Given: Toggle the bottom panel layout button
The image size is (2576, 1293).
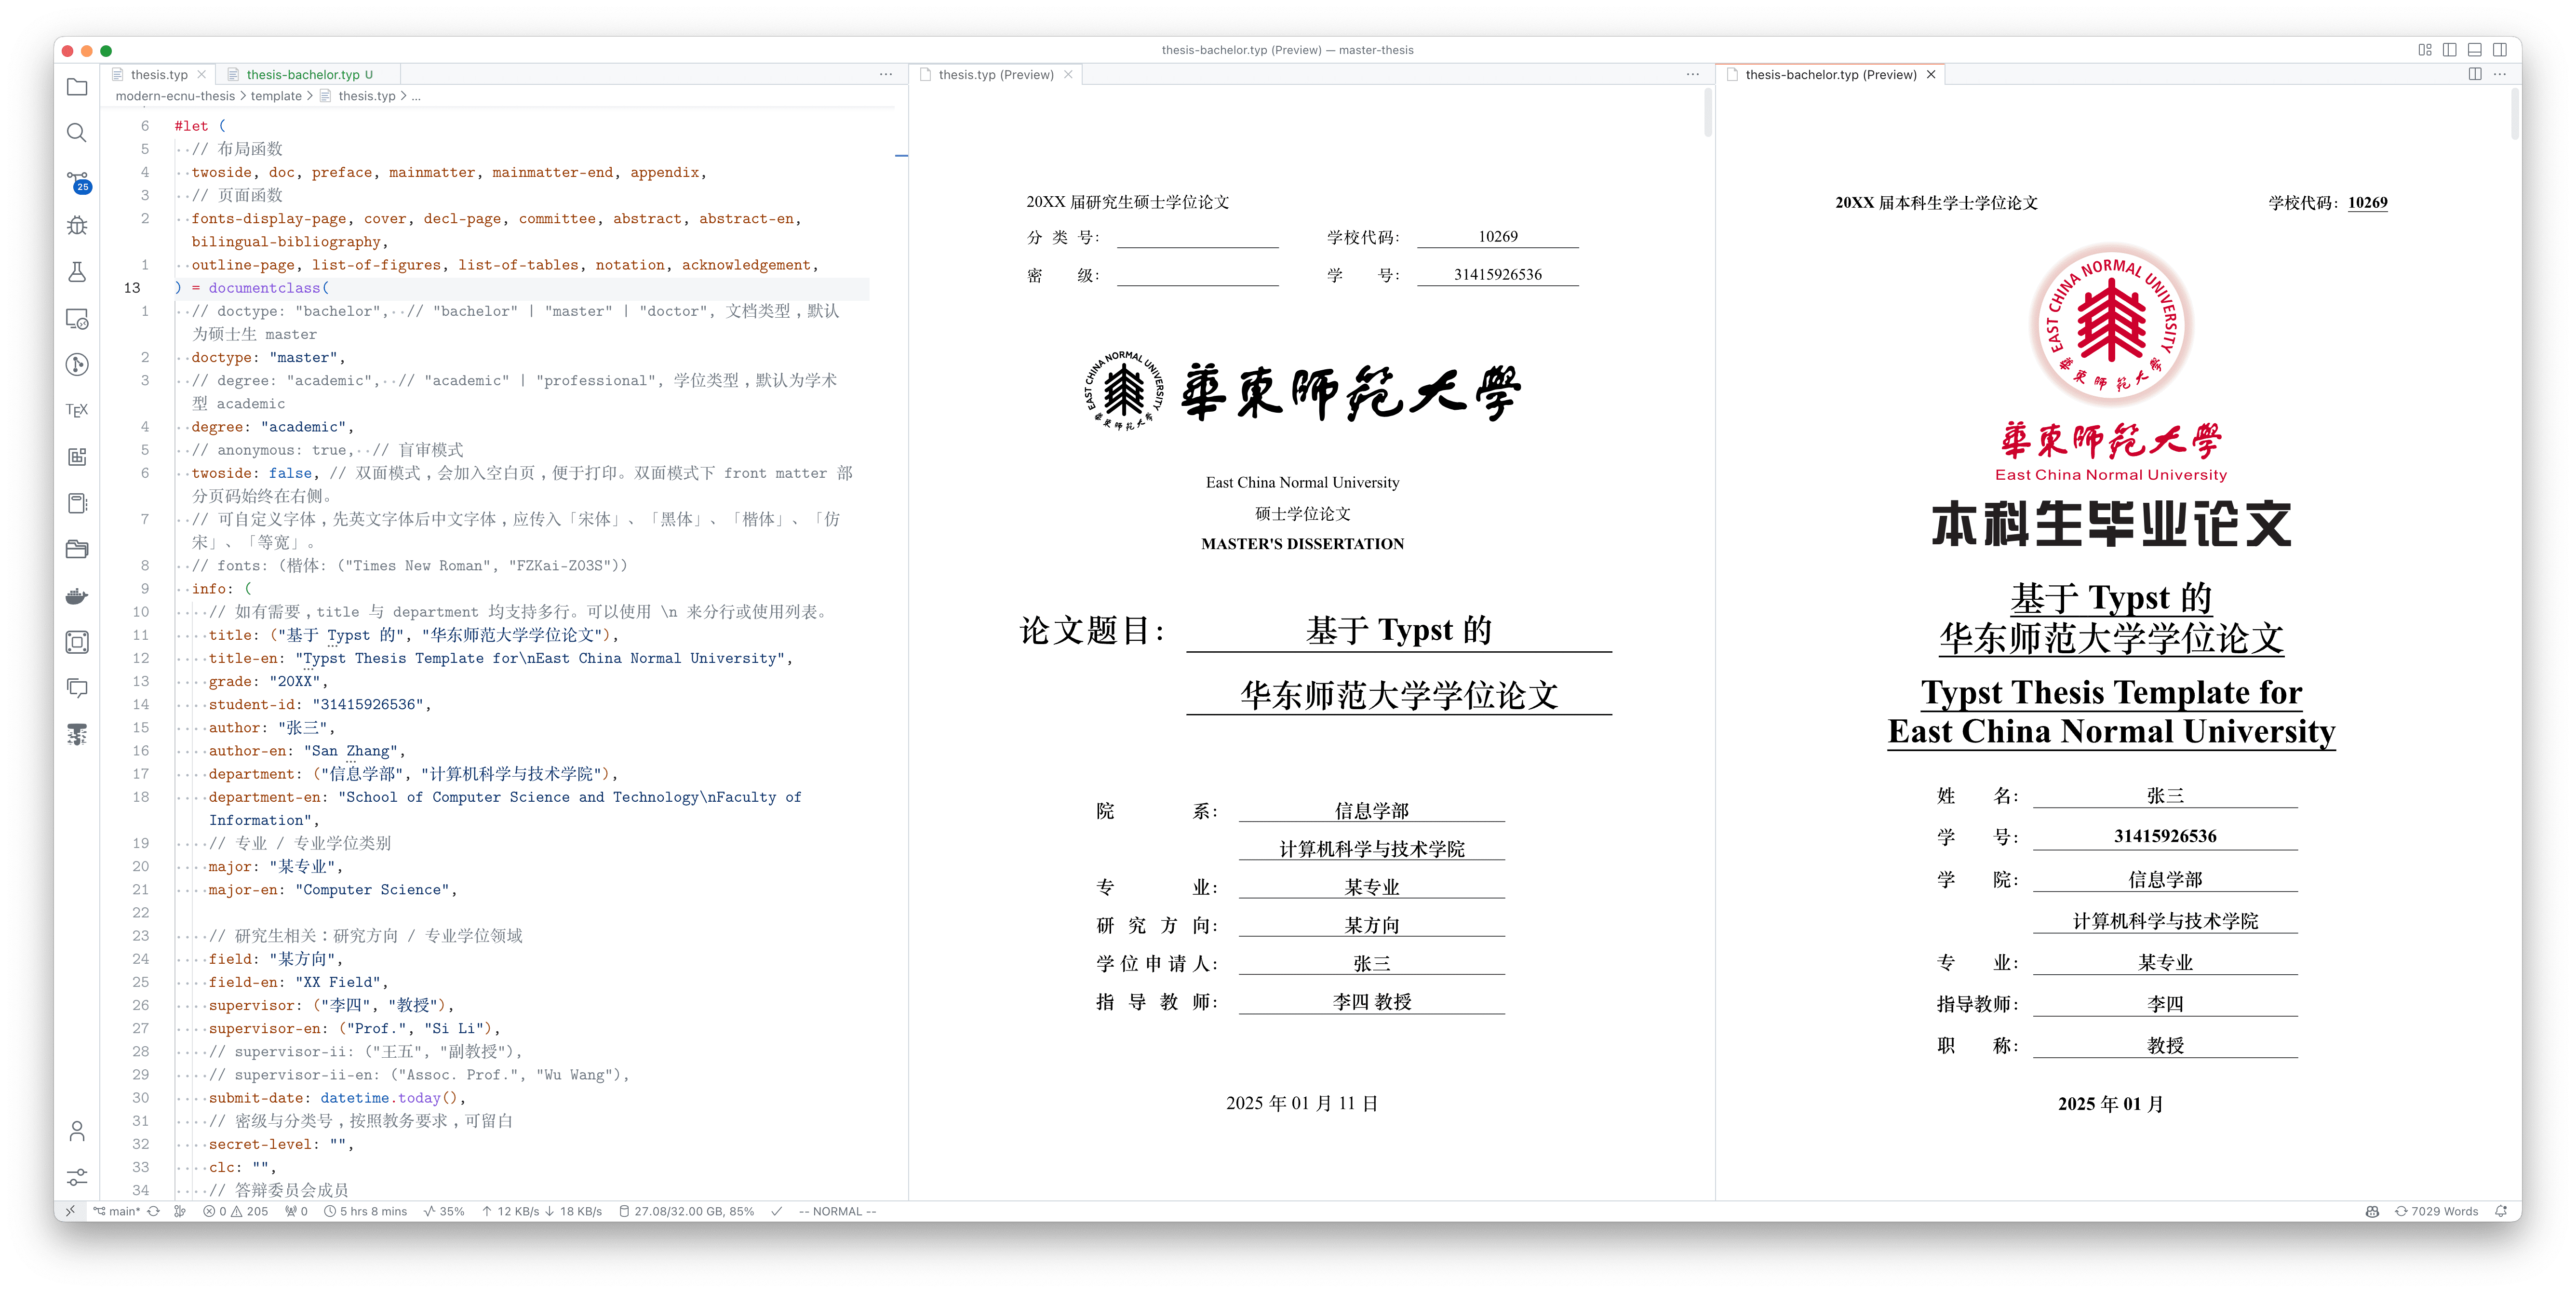Looking at the screenshot, I should point(2474,50).
